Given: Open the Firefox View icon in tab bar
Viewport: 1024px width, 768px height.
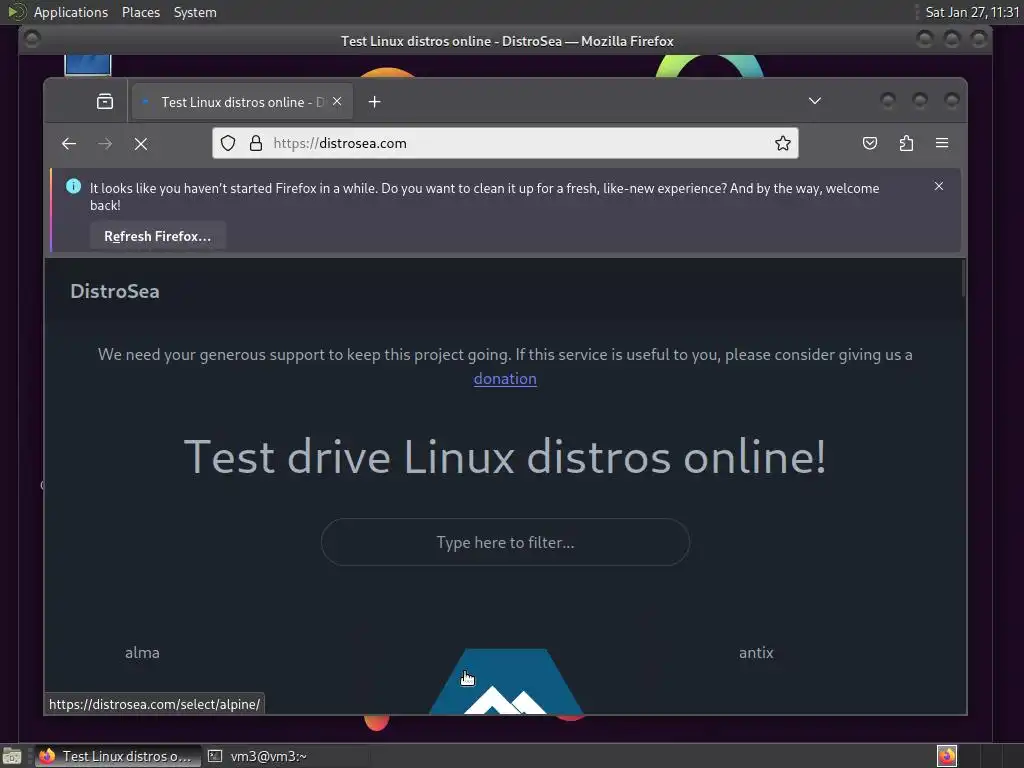Looking at the screenshot, I should point(104,101).
